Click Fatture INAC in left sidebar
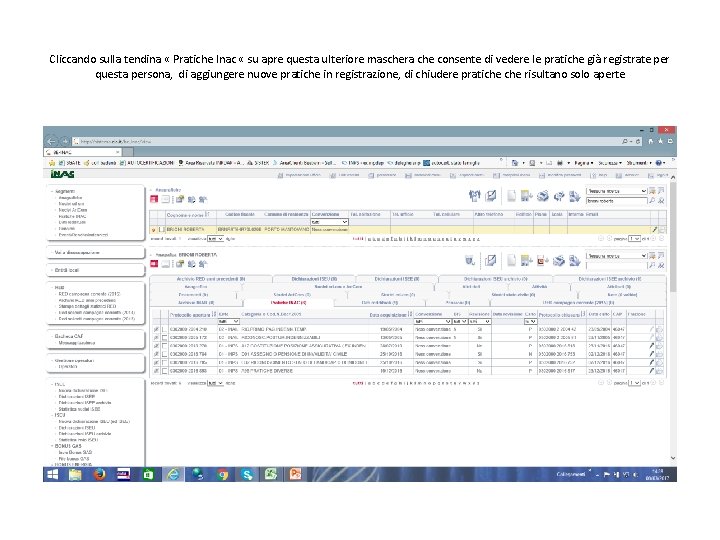The image size is (720, 540). pos(73,216)
